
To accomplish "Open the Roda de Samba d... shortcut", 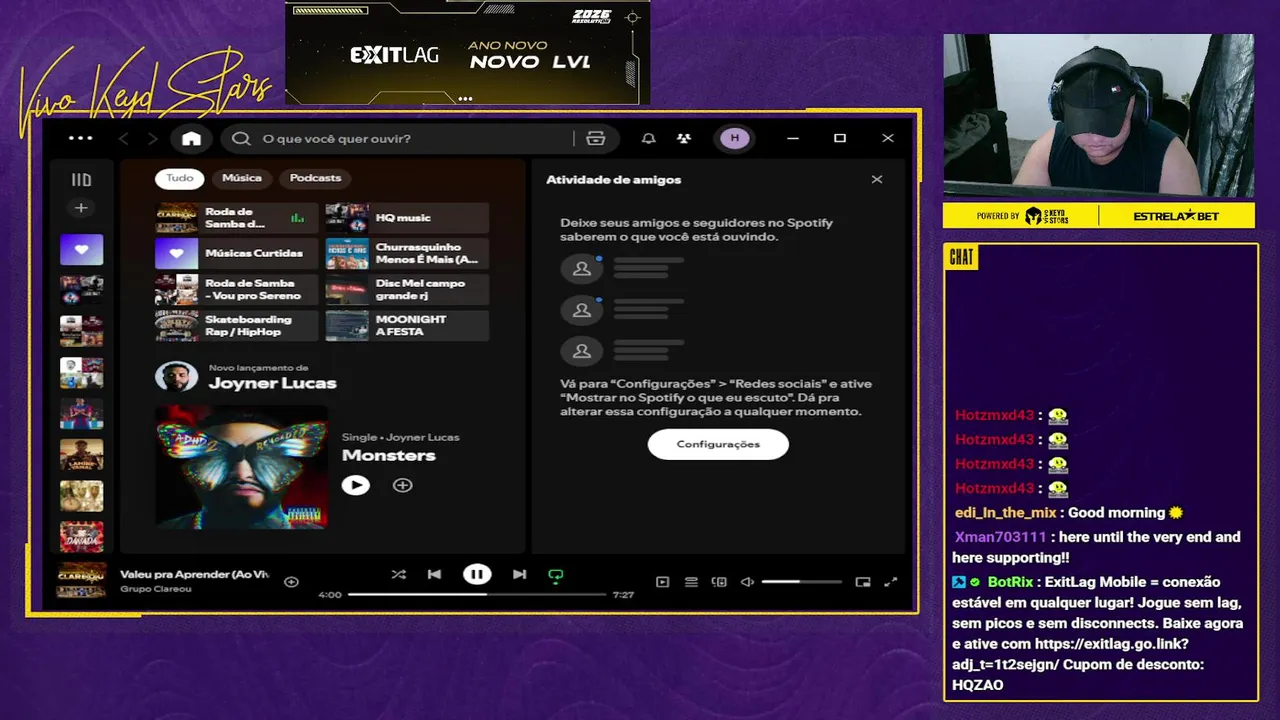I will [x=236, y=218].
